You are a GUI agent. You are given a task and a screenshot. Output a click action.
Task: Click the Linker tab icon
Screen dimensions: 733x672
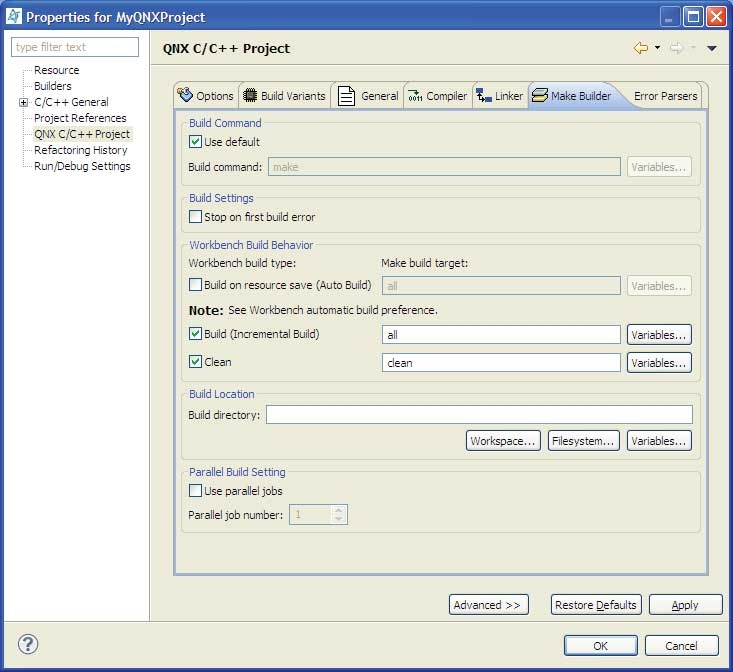(x=484, y=96)
